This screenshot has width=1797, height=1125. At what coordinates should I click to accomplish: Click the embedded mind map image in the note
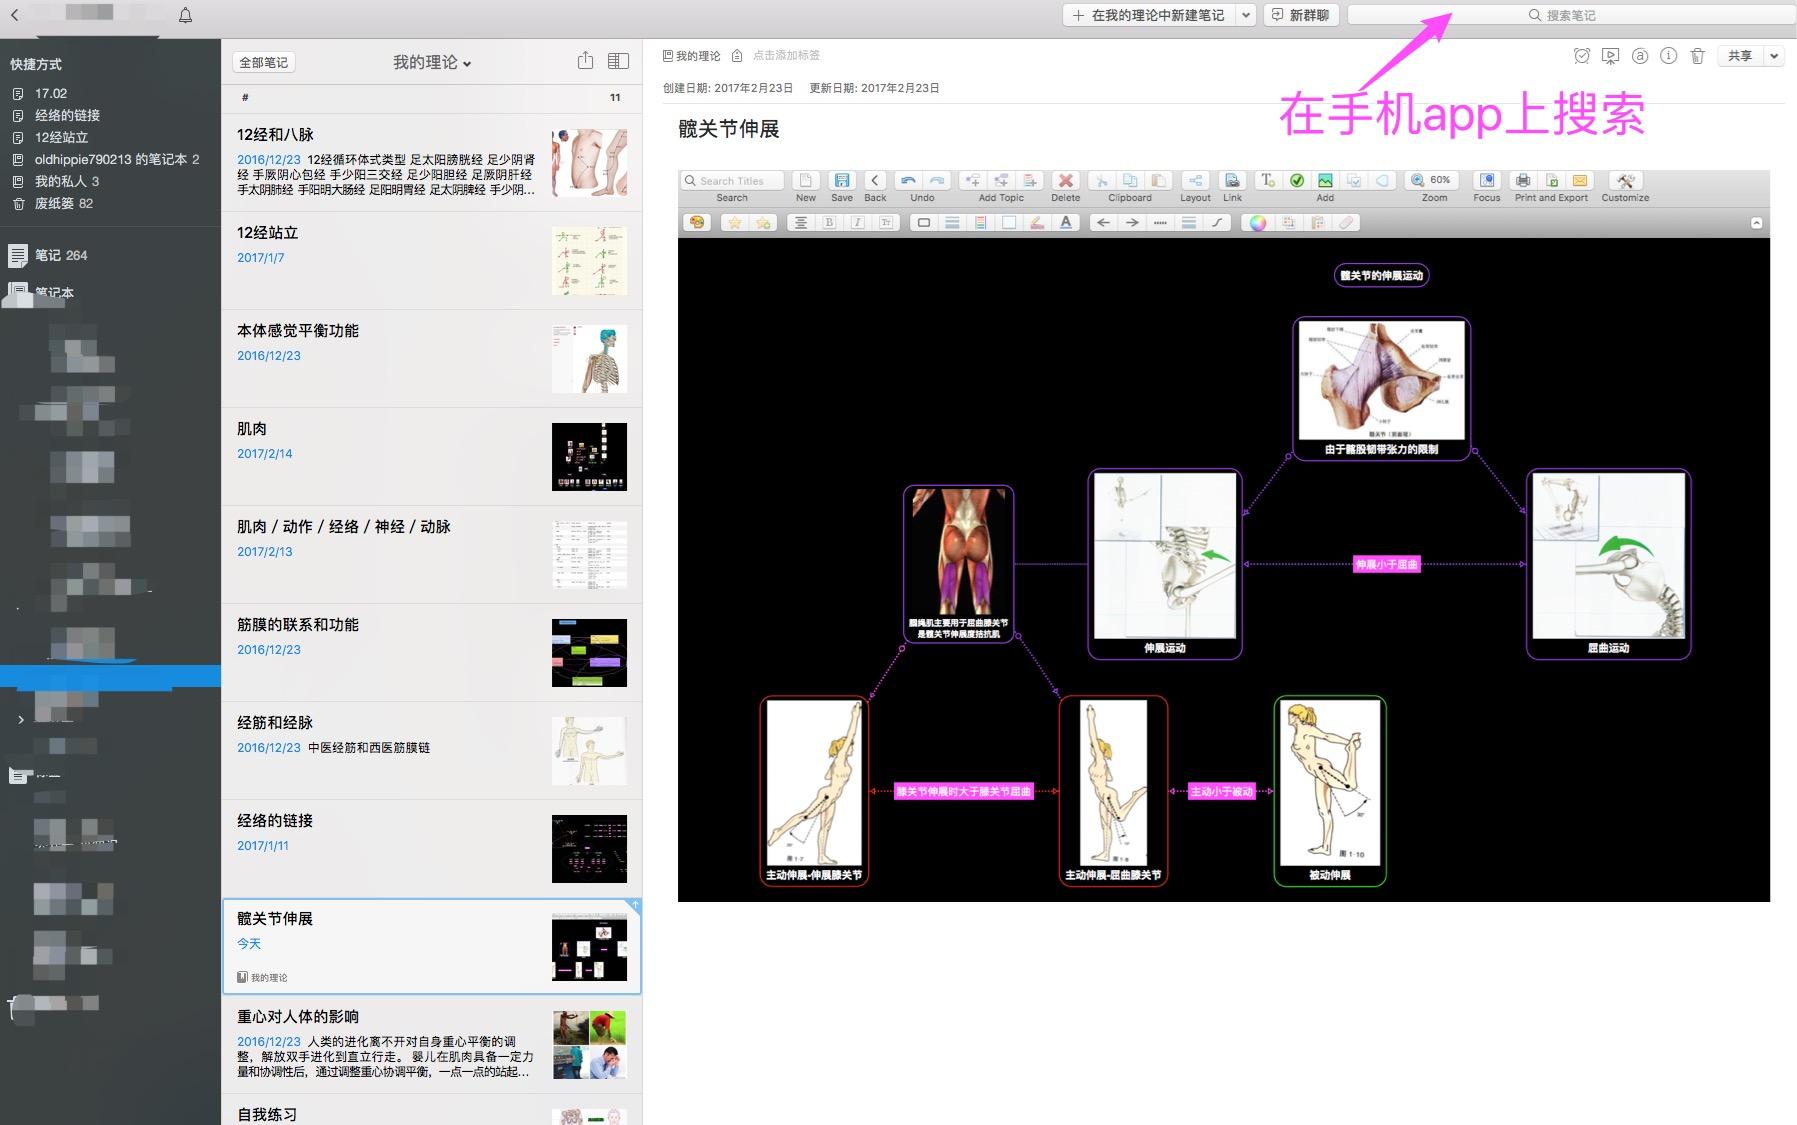click(x=1223, y=535)
